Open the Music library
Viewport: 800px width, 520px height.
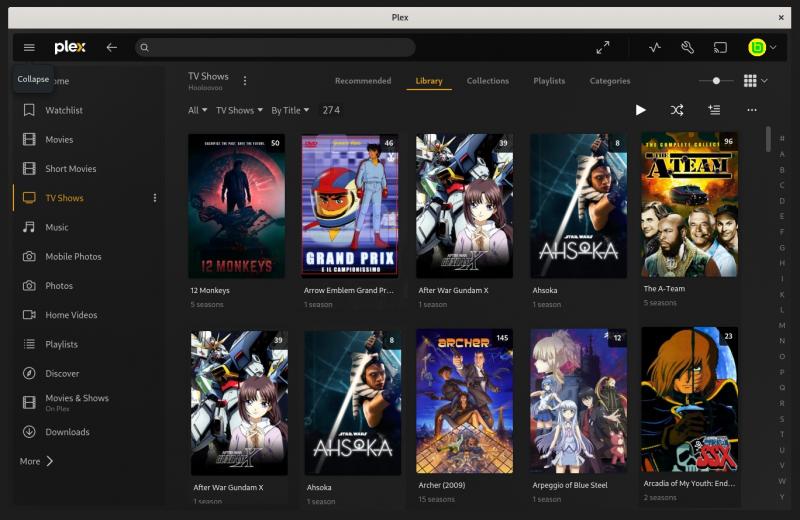point(57,227)
